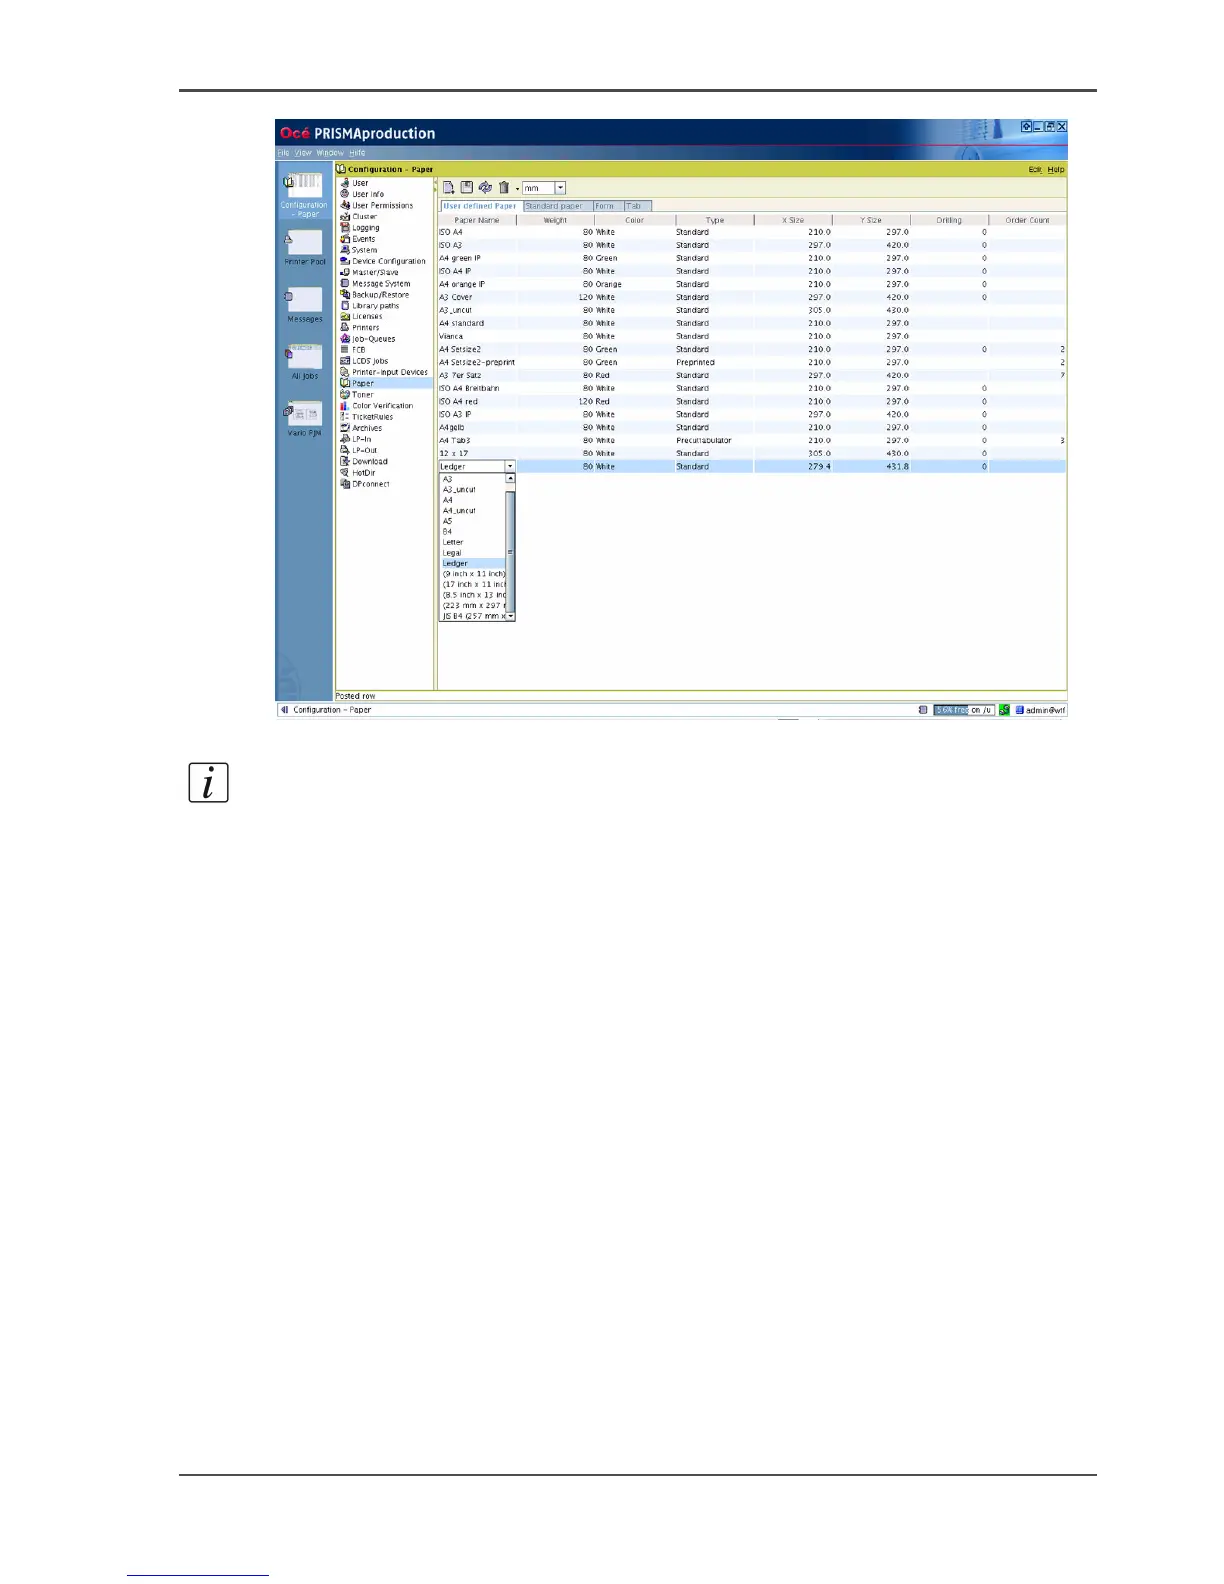This screenshot has height=1584, width=1224.
Task: Select DPconnect in the configuration tree
Action: click(370, 484)
